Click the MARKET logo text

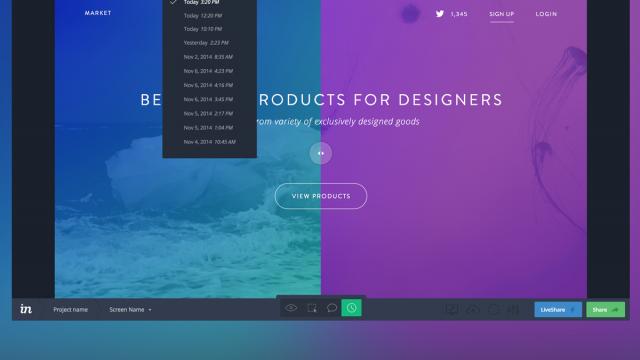[98, 13]
